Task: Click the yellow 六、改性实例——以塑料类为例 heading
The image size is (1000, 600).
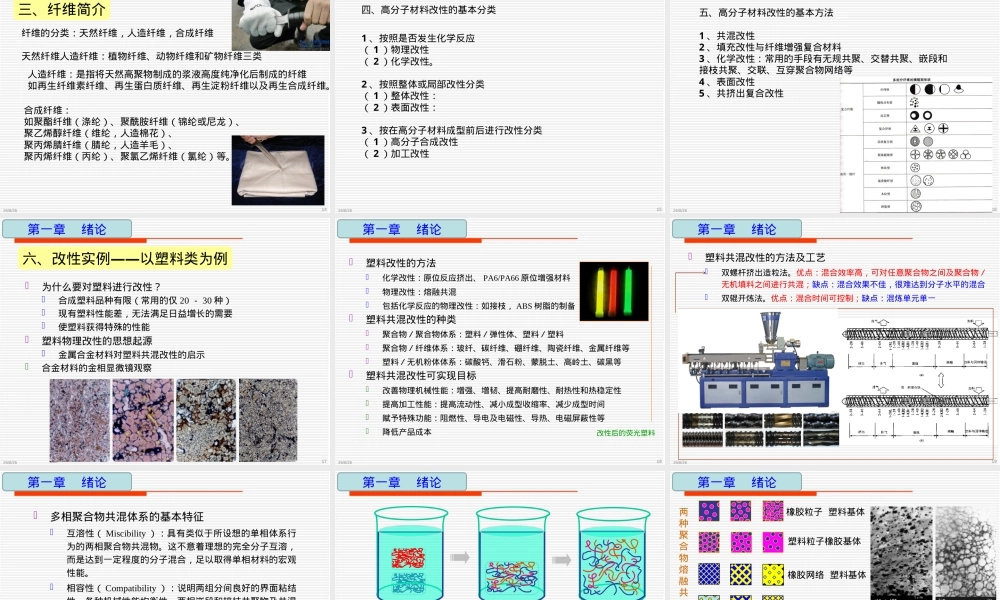Action: tap(124, 259)
